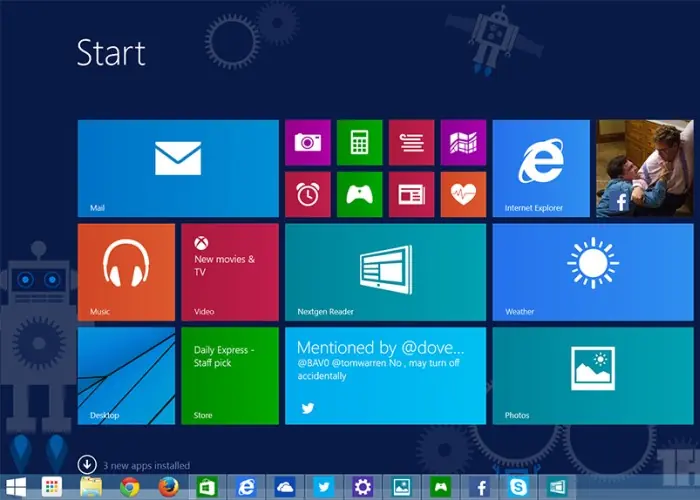
Task: Open File Explorer from the taskbar
Action: tap(91, 487)
